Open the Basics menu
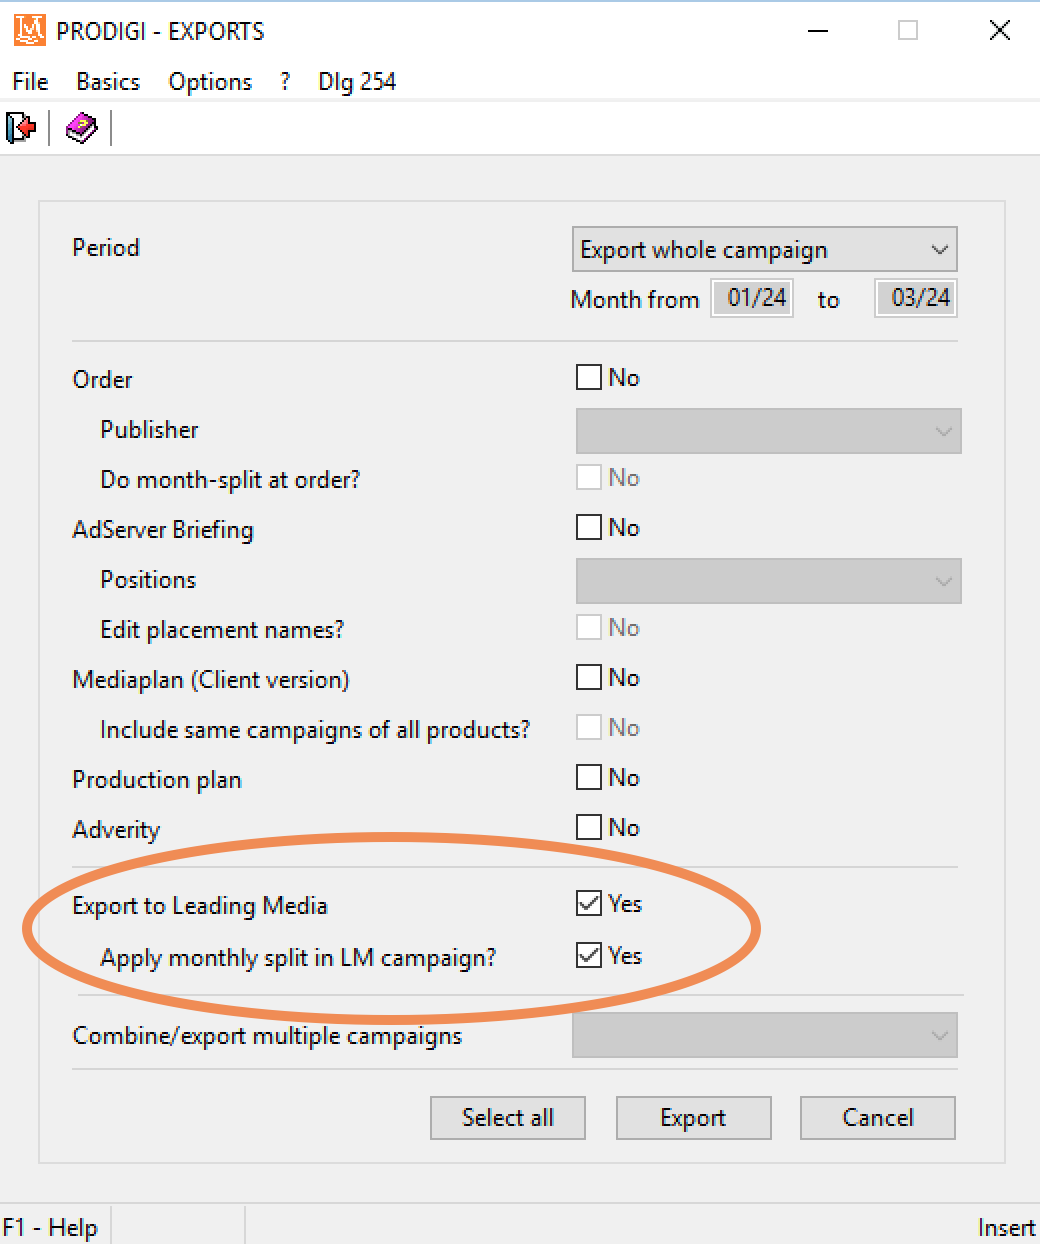1040x1244 pixels. coord(108,82)
